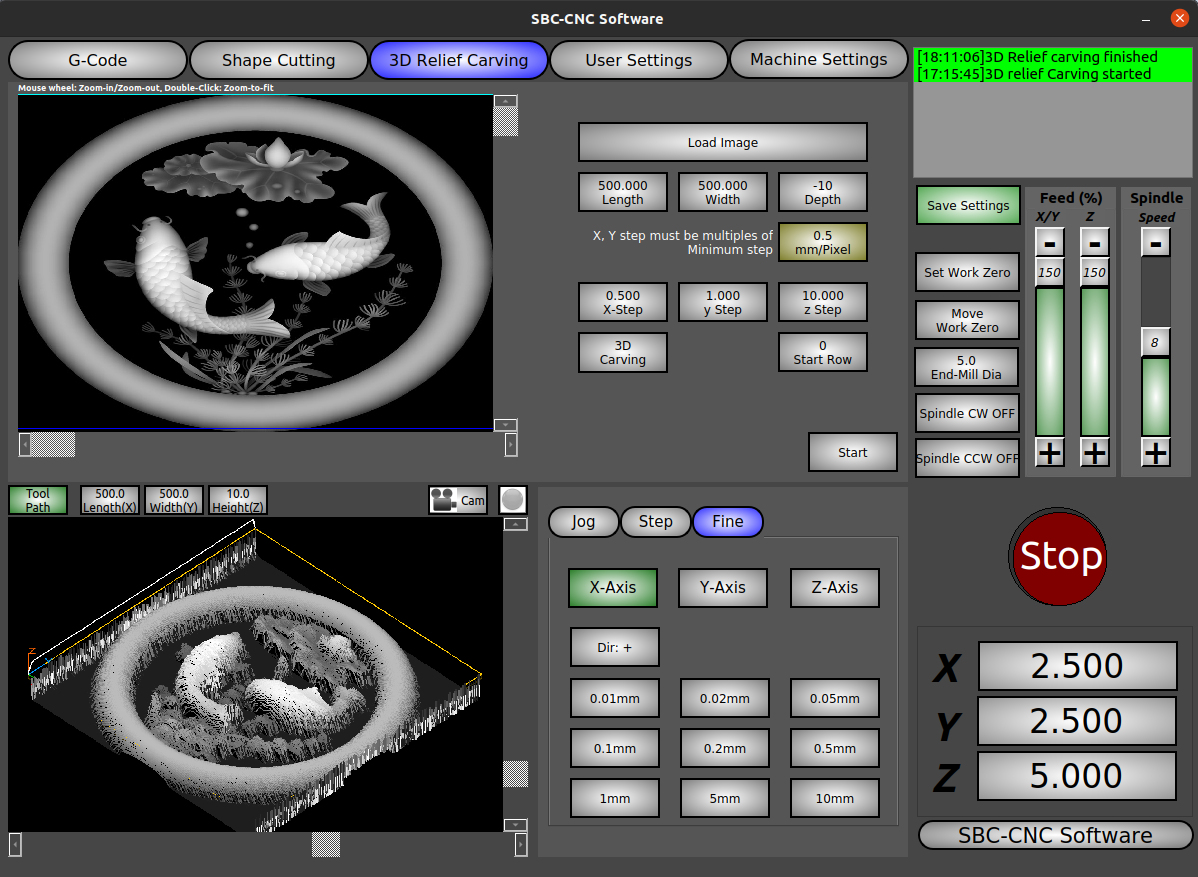Move by 0.01mm fine step

(615, 698)
